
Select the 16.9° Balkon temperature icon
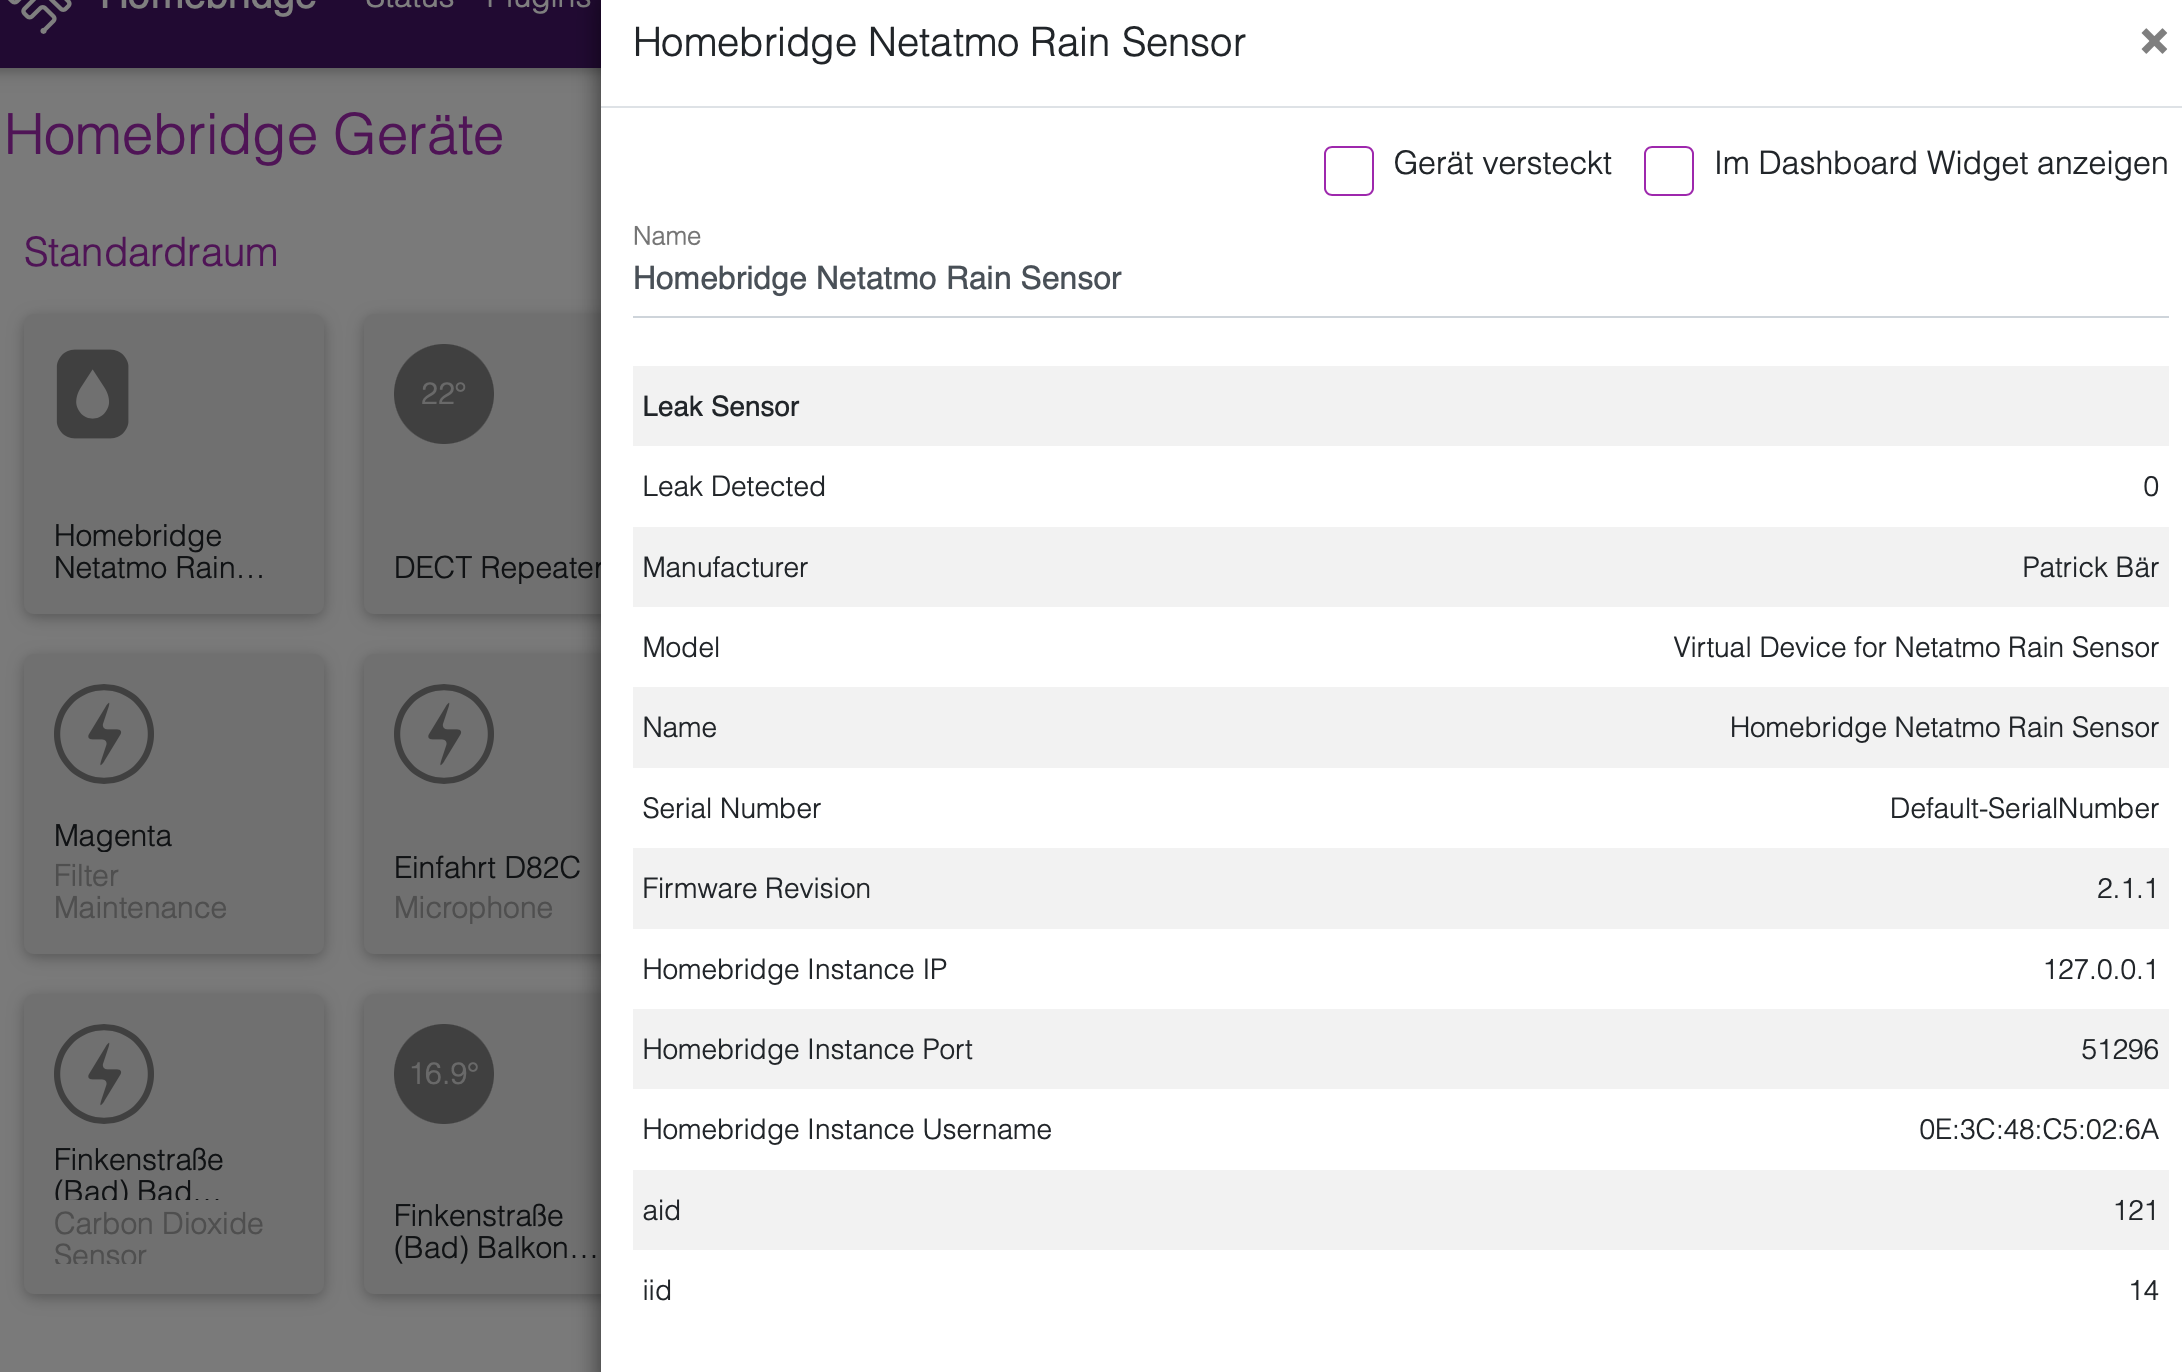pyautogui.click(x=444, y=1074)
